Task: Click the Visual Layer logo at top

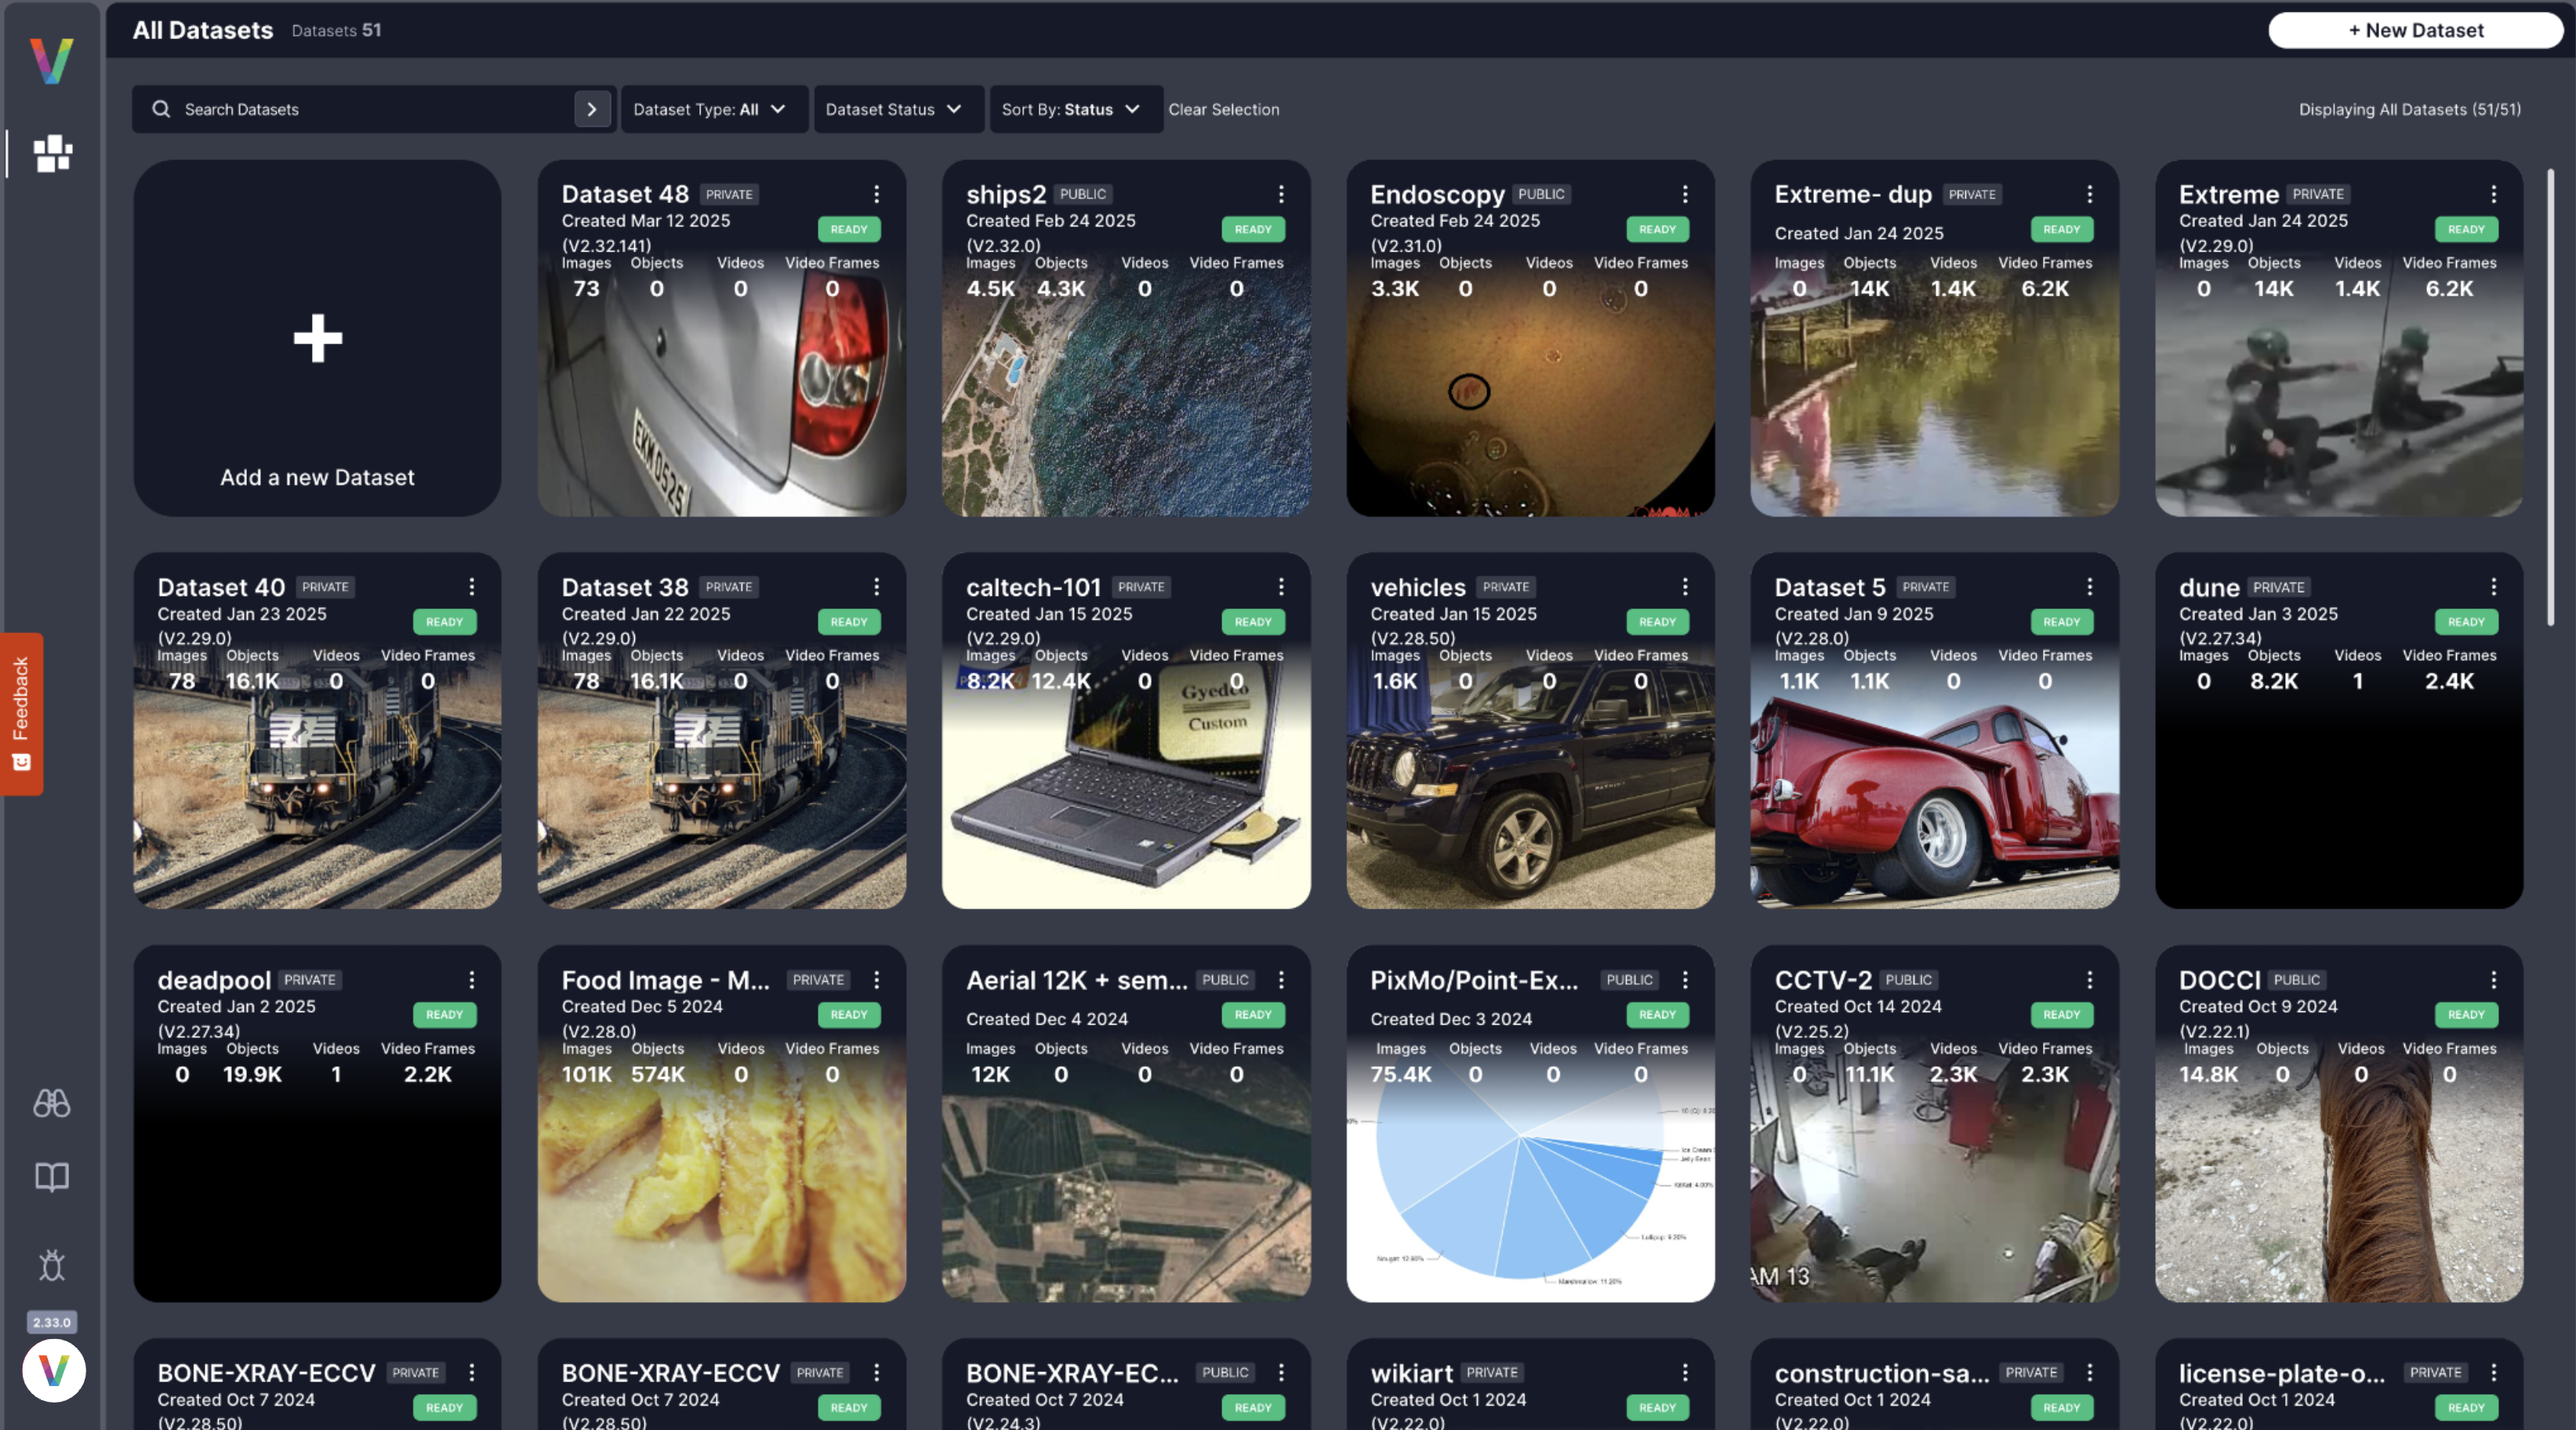Action: tap(51, 61)
